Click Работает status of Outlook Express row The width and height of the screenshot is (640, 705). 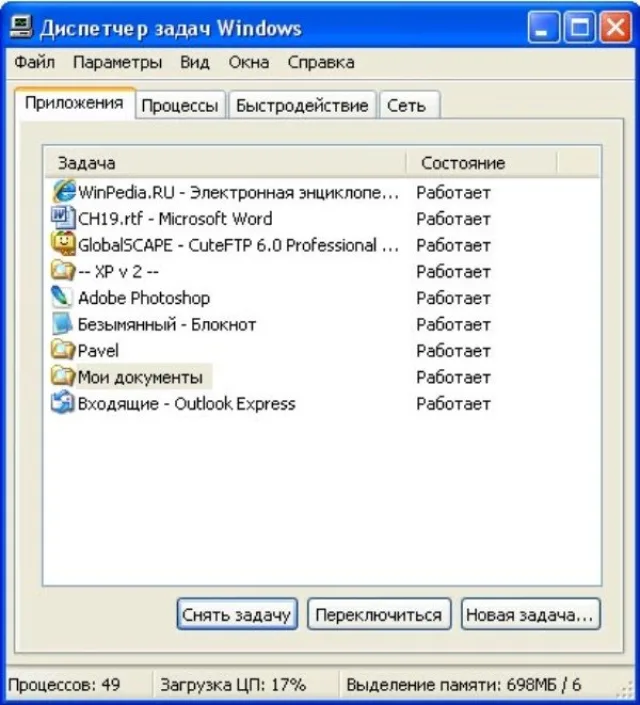pyautogui.click(x=453, y=403)
